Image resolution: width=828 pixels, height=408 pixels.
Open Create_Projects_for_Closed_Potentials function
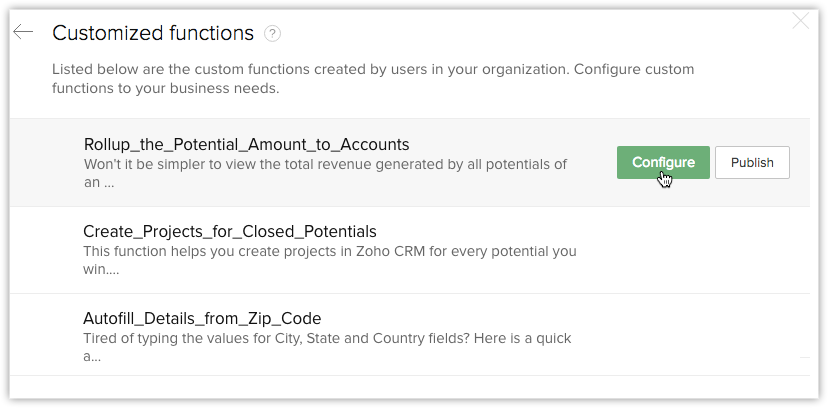(x=230, y=232)
